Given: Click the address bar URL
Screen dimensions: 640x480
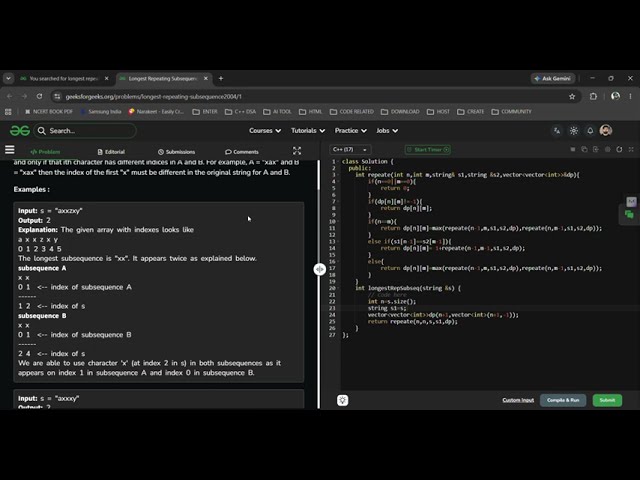Looking at the screenshot, I should point(153,97).
